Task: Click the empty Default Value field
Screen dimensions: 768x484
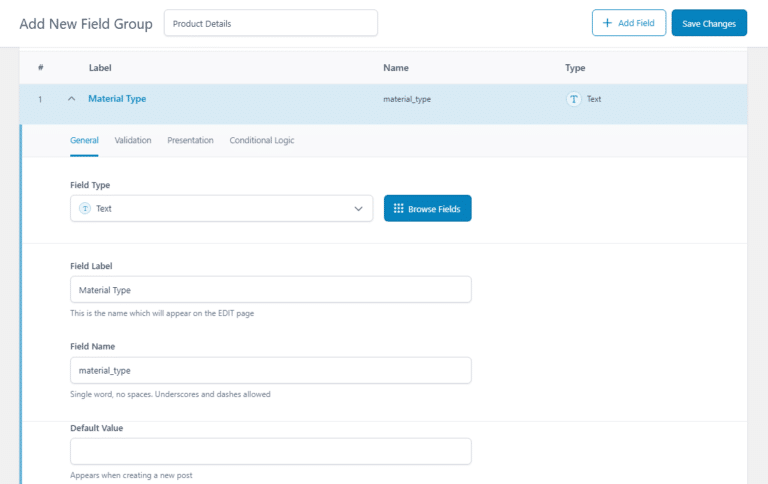Action: point(270,451)
